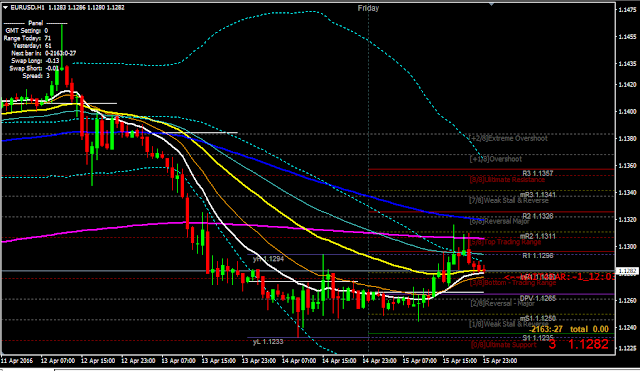
Task: Click the 'R2 1.1326' pivot label
Action: 538,216
